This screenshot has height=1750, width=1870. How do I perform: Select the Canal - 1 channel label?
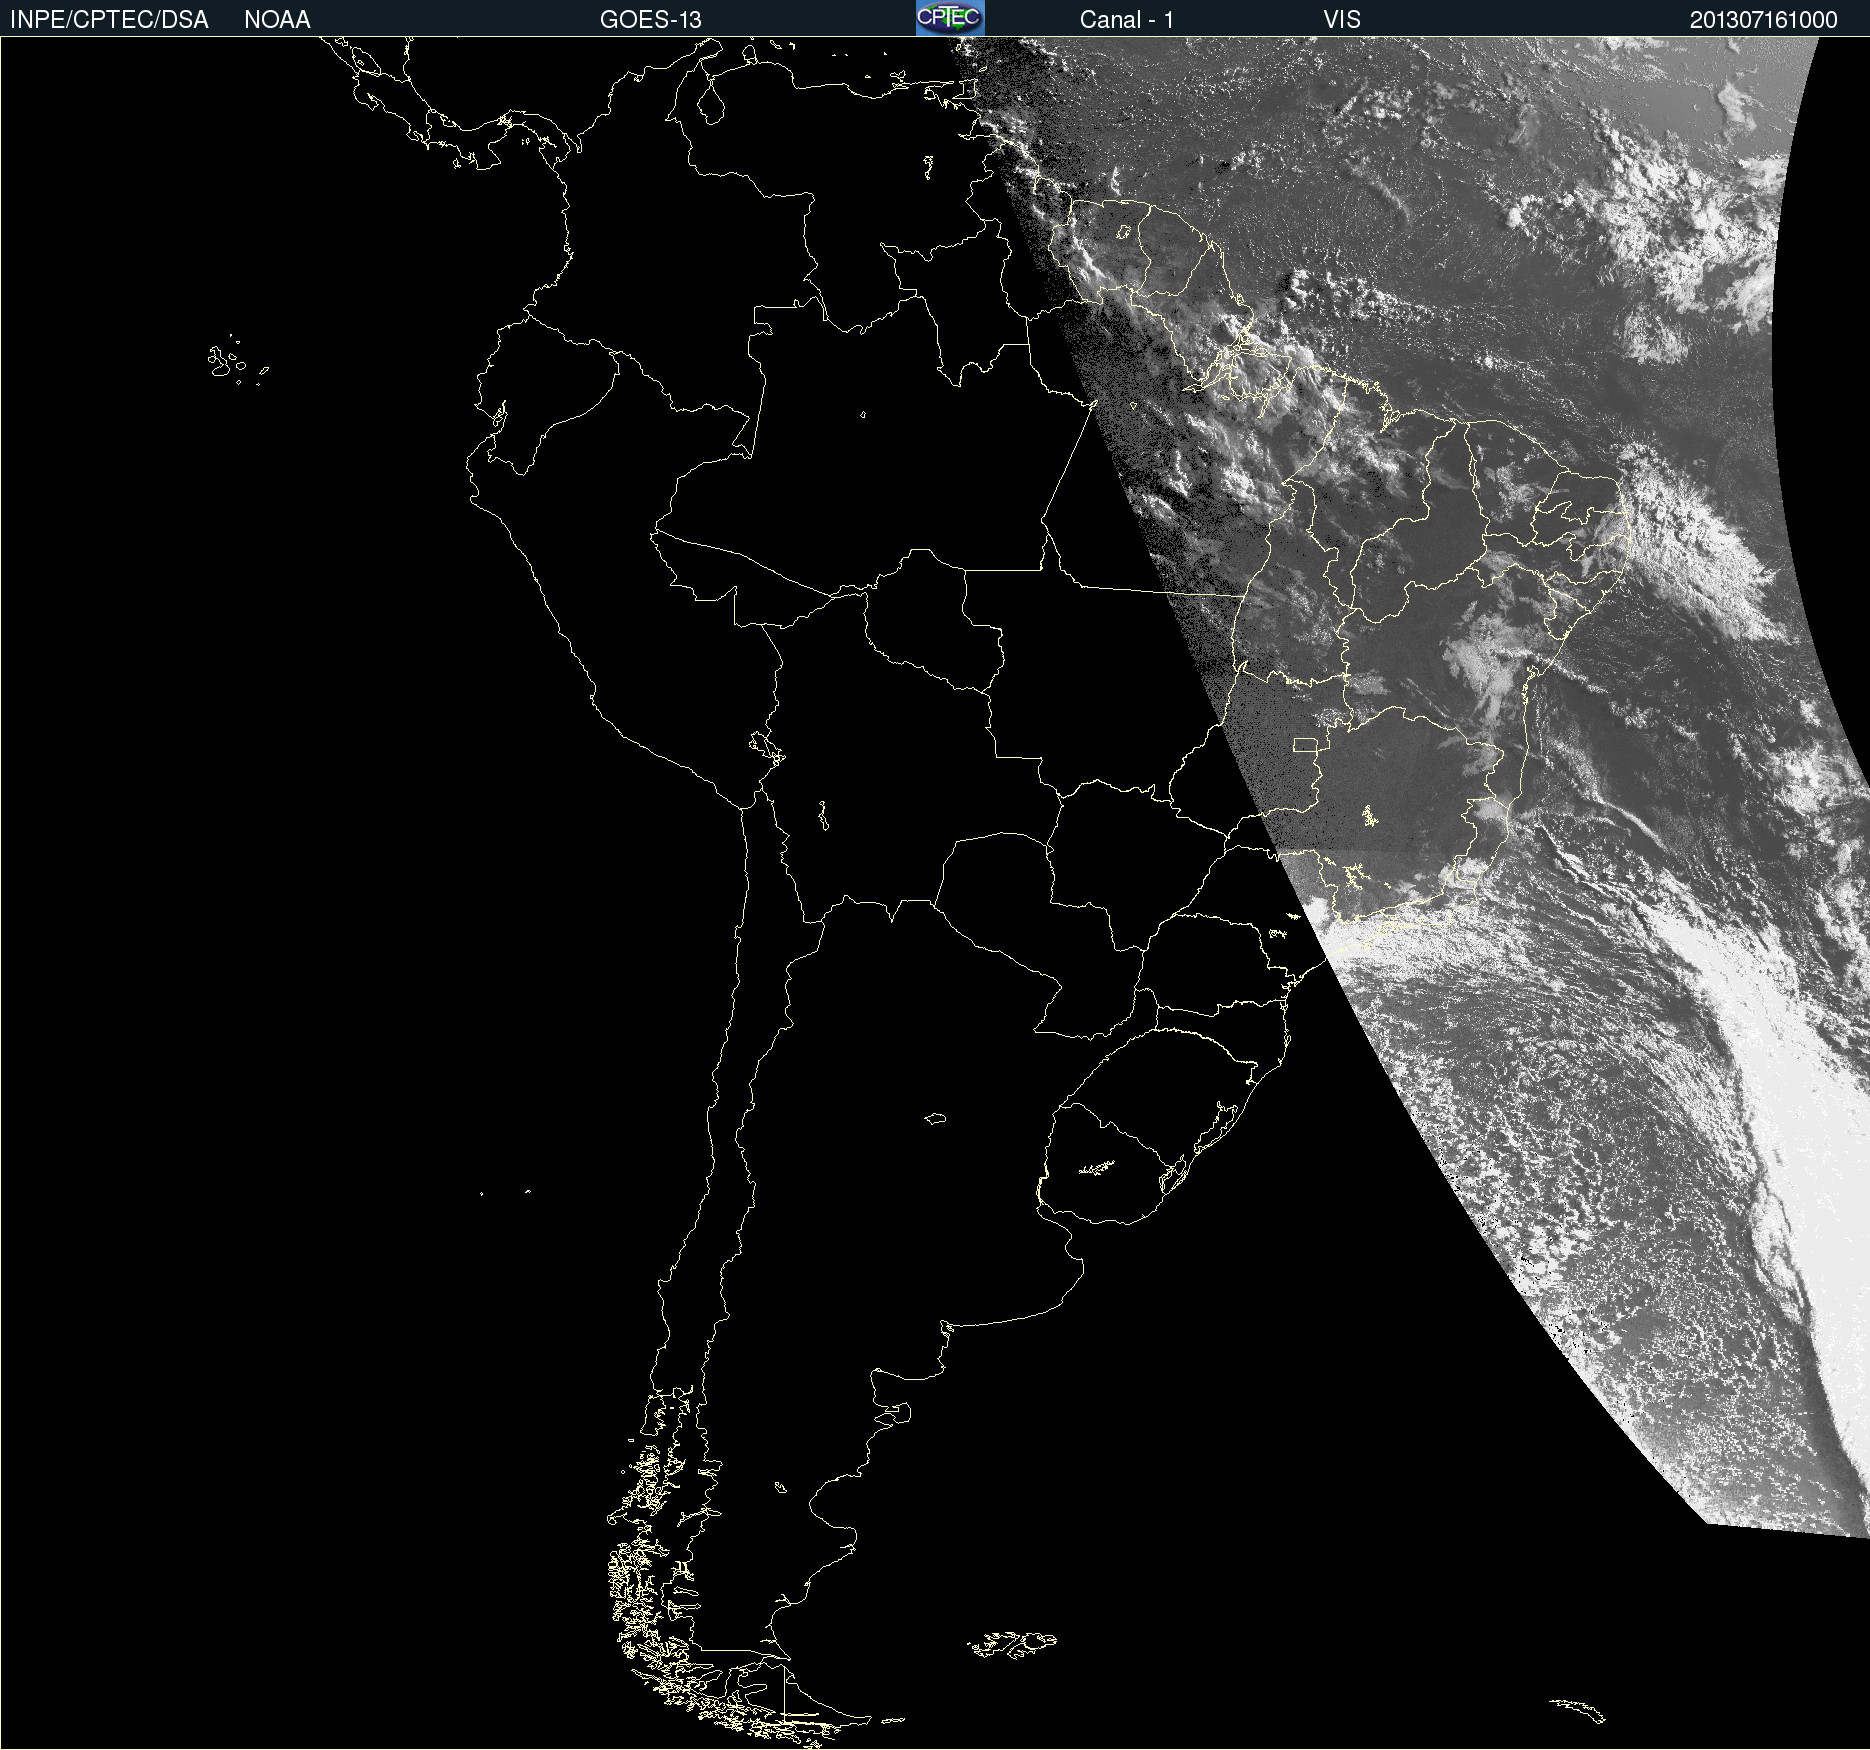1127,20
